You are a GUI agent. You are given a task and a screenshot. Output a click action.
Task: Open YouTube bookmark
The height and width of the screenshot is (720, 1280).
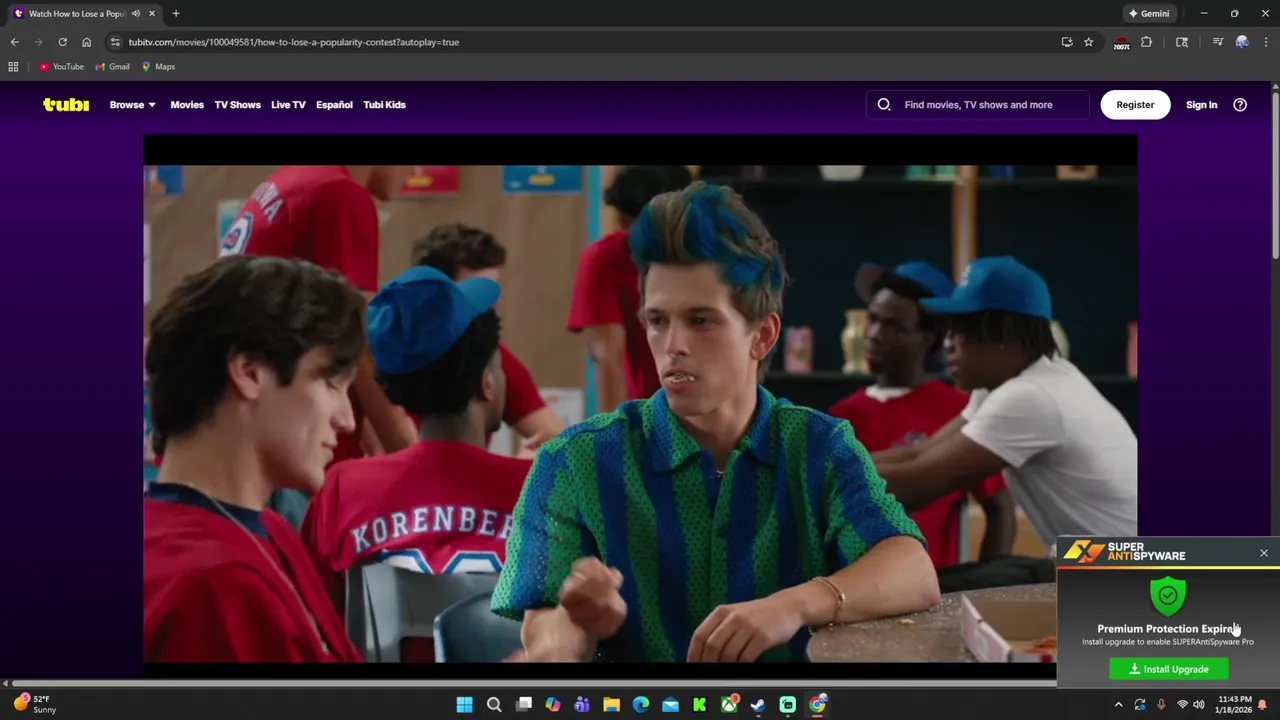pos(61,67)
